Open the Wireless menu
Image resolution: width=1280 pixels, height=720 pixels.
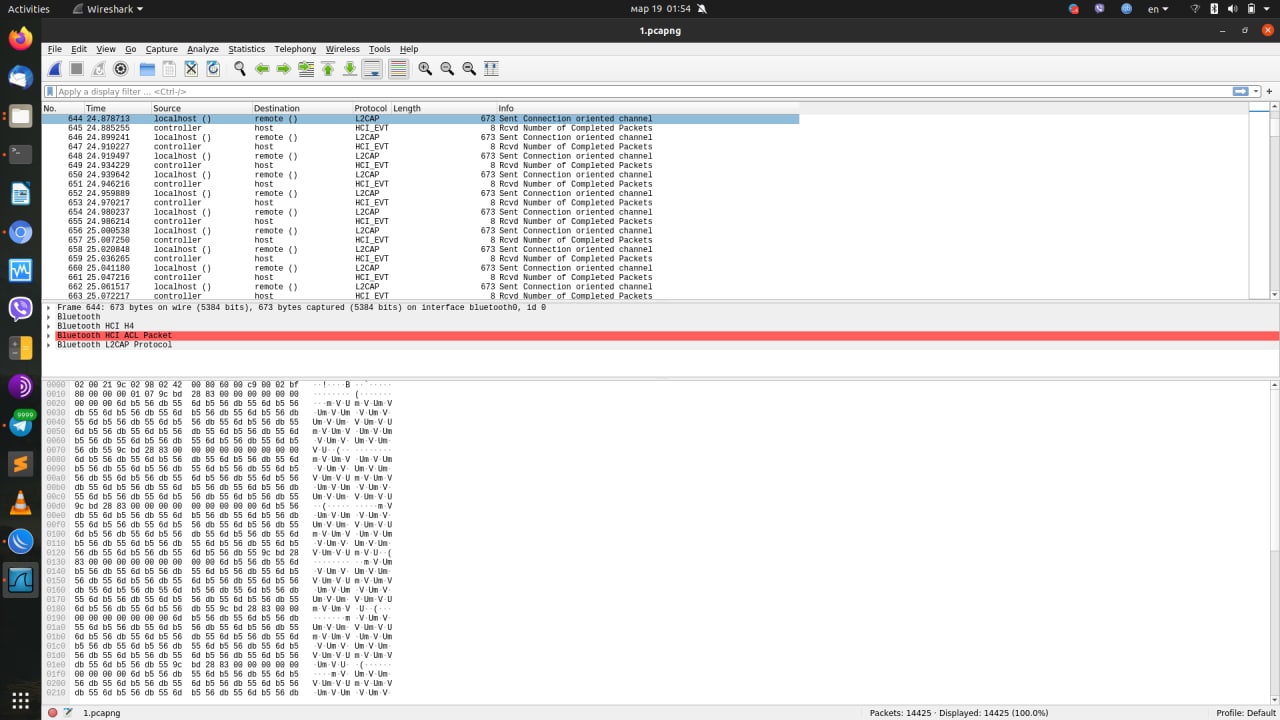coord(343,49)
